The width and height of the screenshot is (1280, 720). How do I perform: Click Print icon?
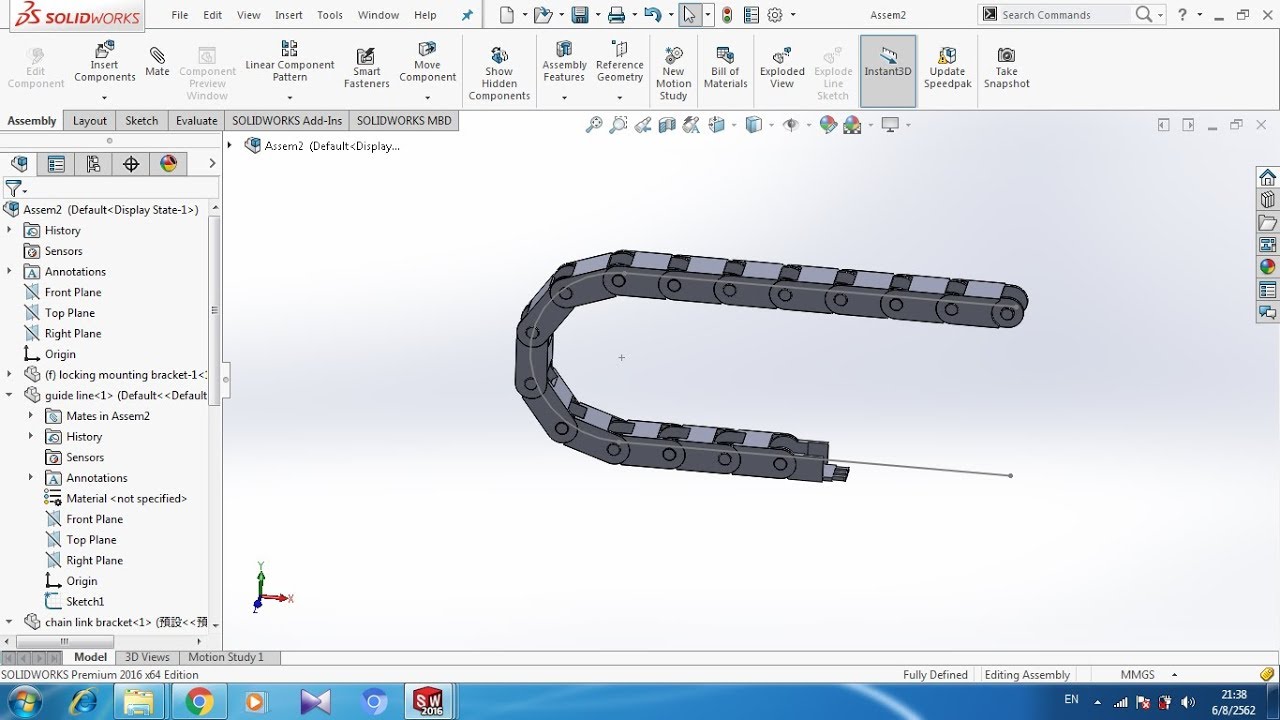coord(616,15)
